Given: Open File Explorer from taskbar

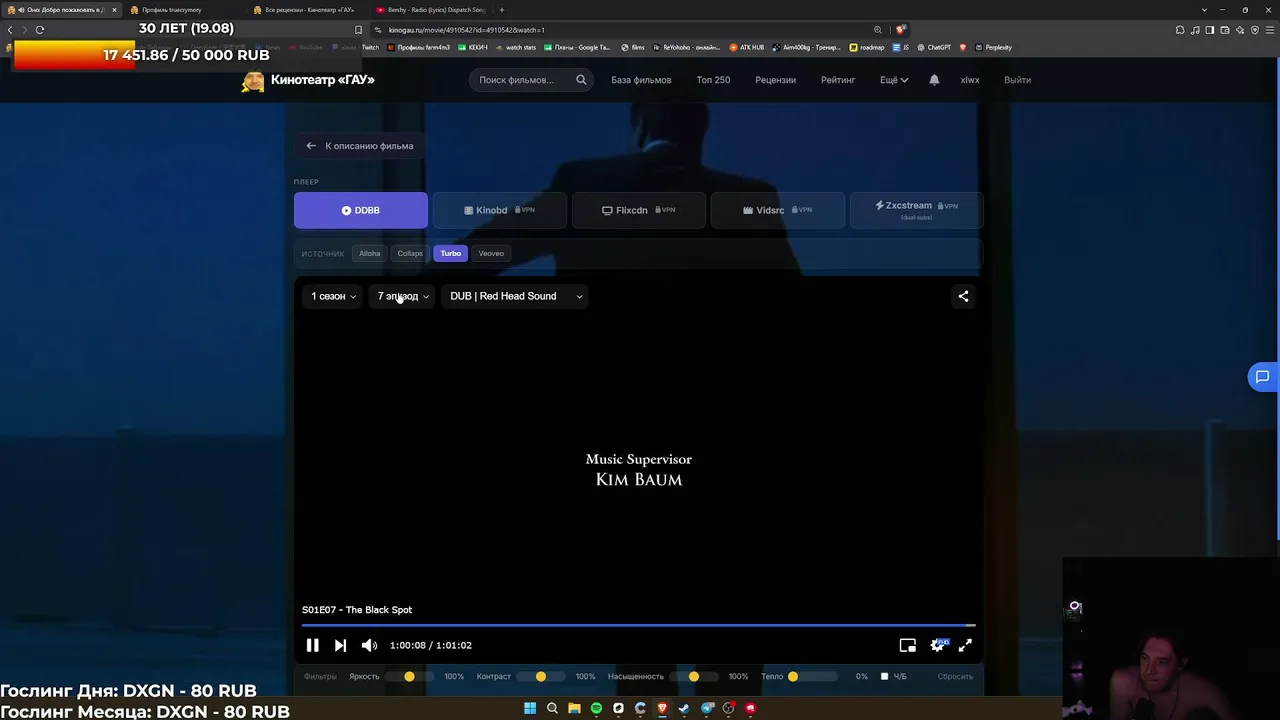Looking at the screenshot, I should click(x=574, y=709).
